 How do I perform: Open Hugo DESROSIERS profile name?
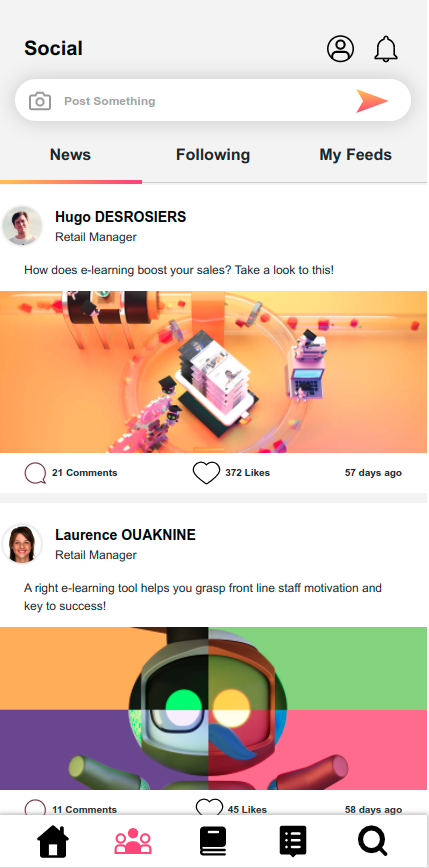click(121, 217)
